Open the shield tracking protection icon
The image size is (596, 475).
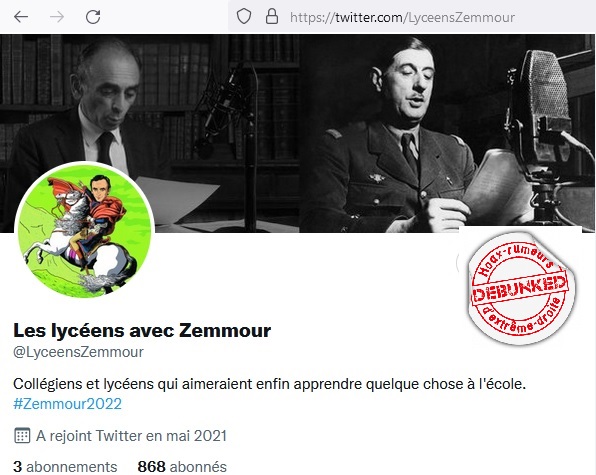click(x=244, y=17)
